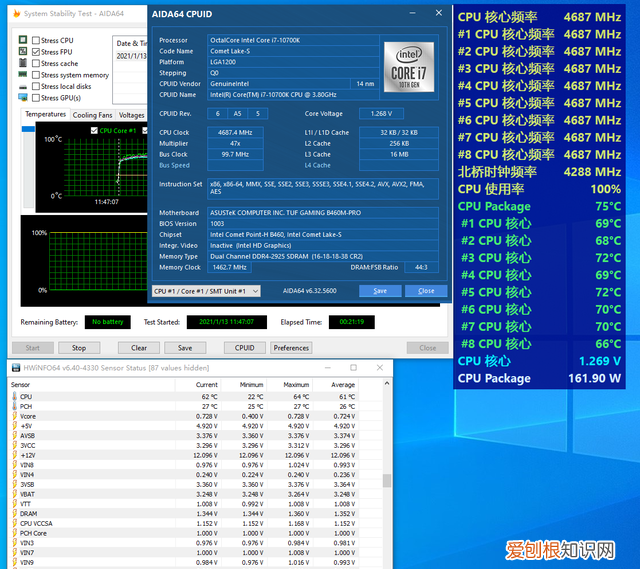Click the voltage icon on the VTT row
This screenshot has height=569, width=640.
pyautogui.click(x=15, y=504)
